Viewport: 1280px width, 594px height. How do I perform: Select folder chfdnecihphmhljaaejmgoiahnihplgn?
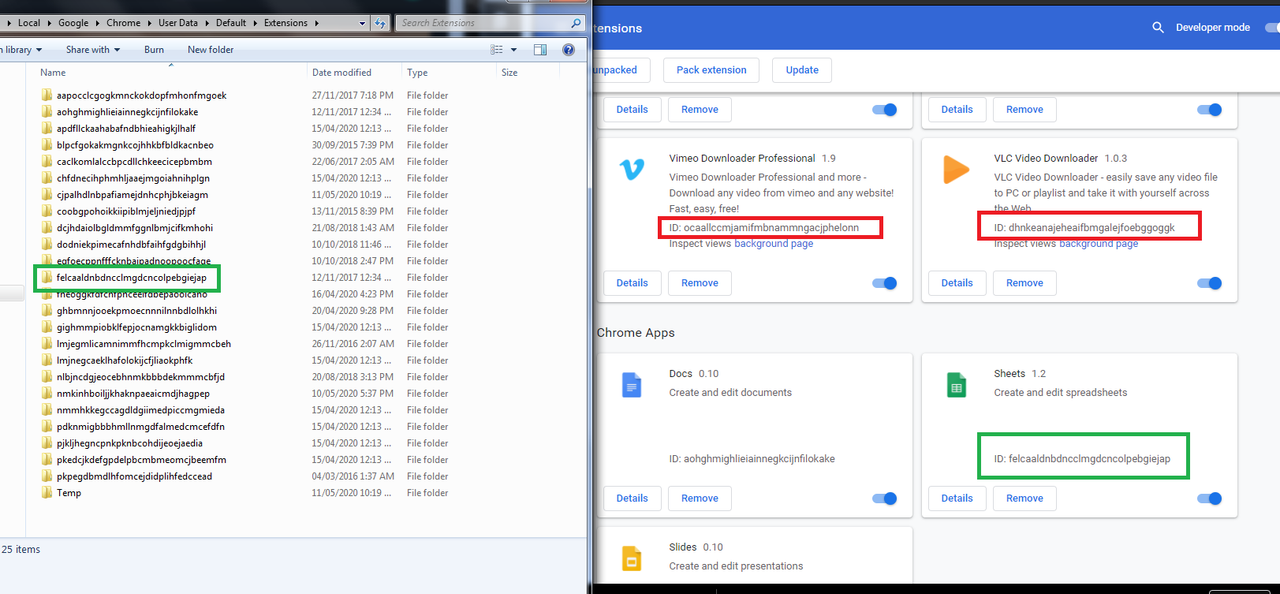coord(133,178)
